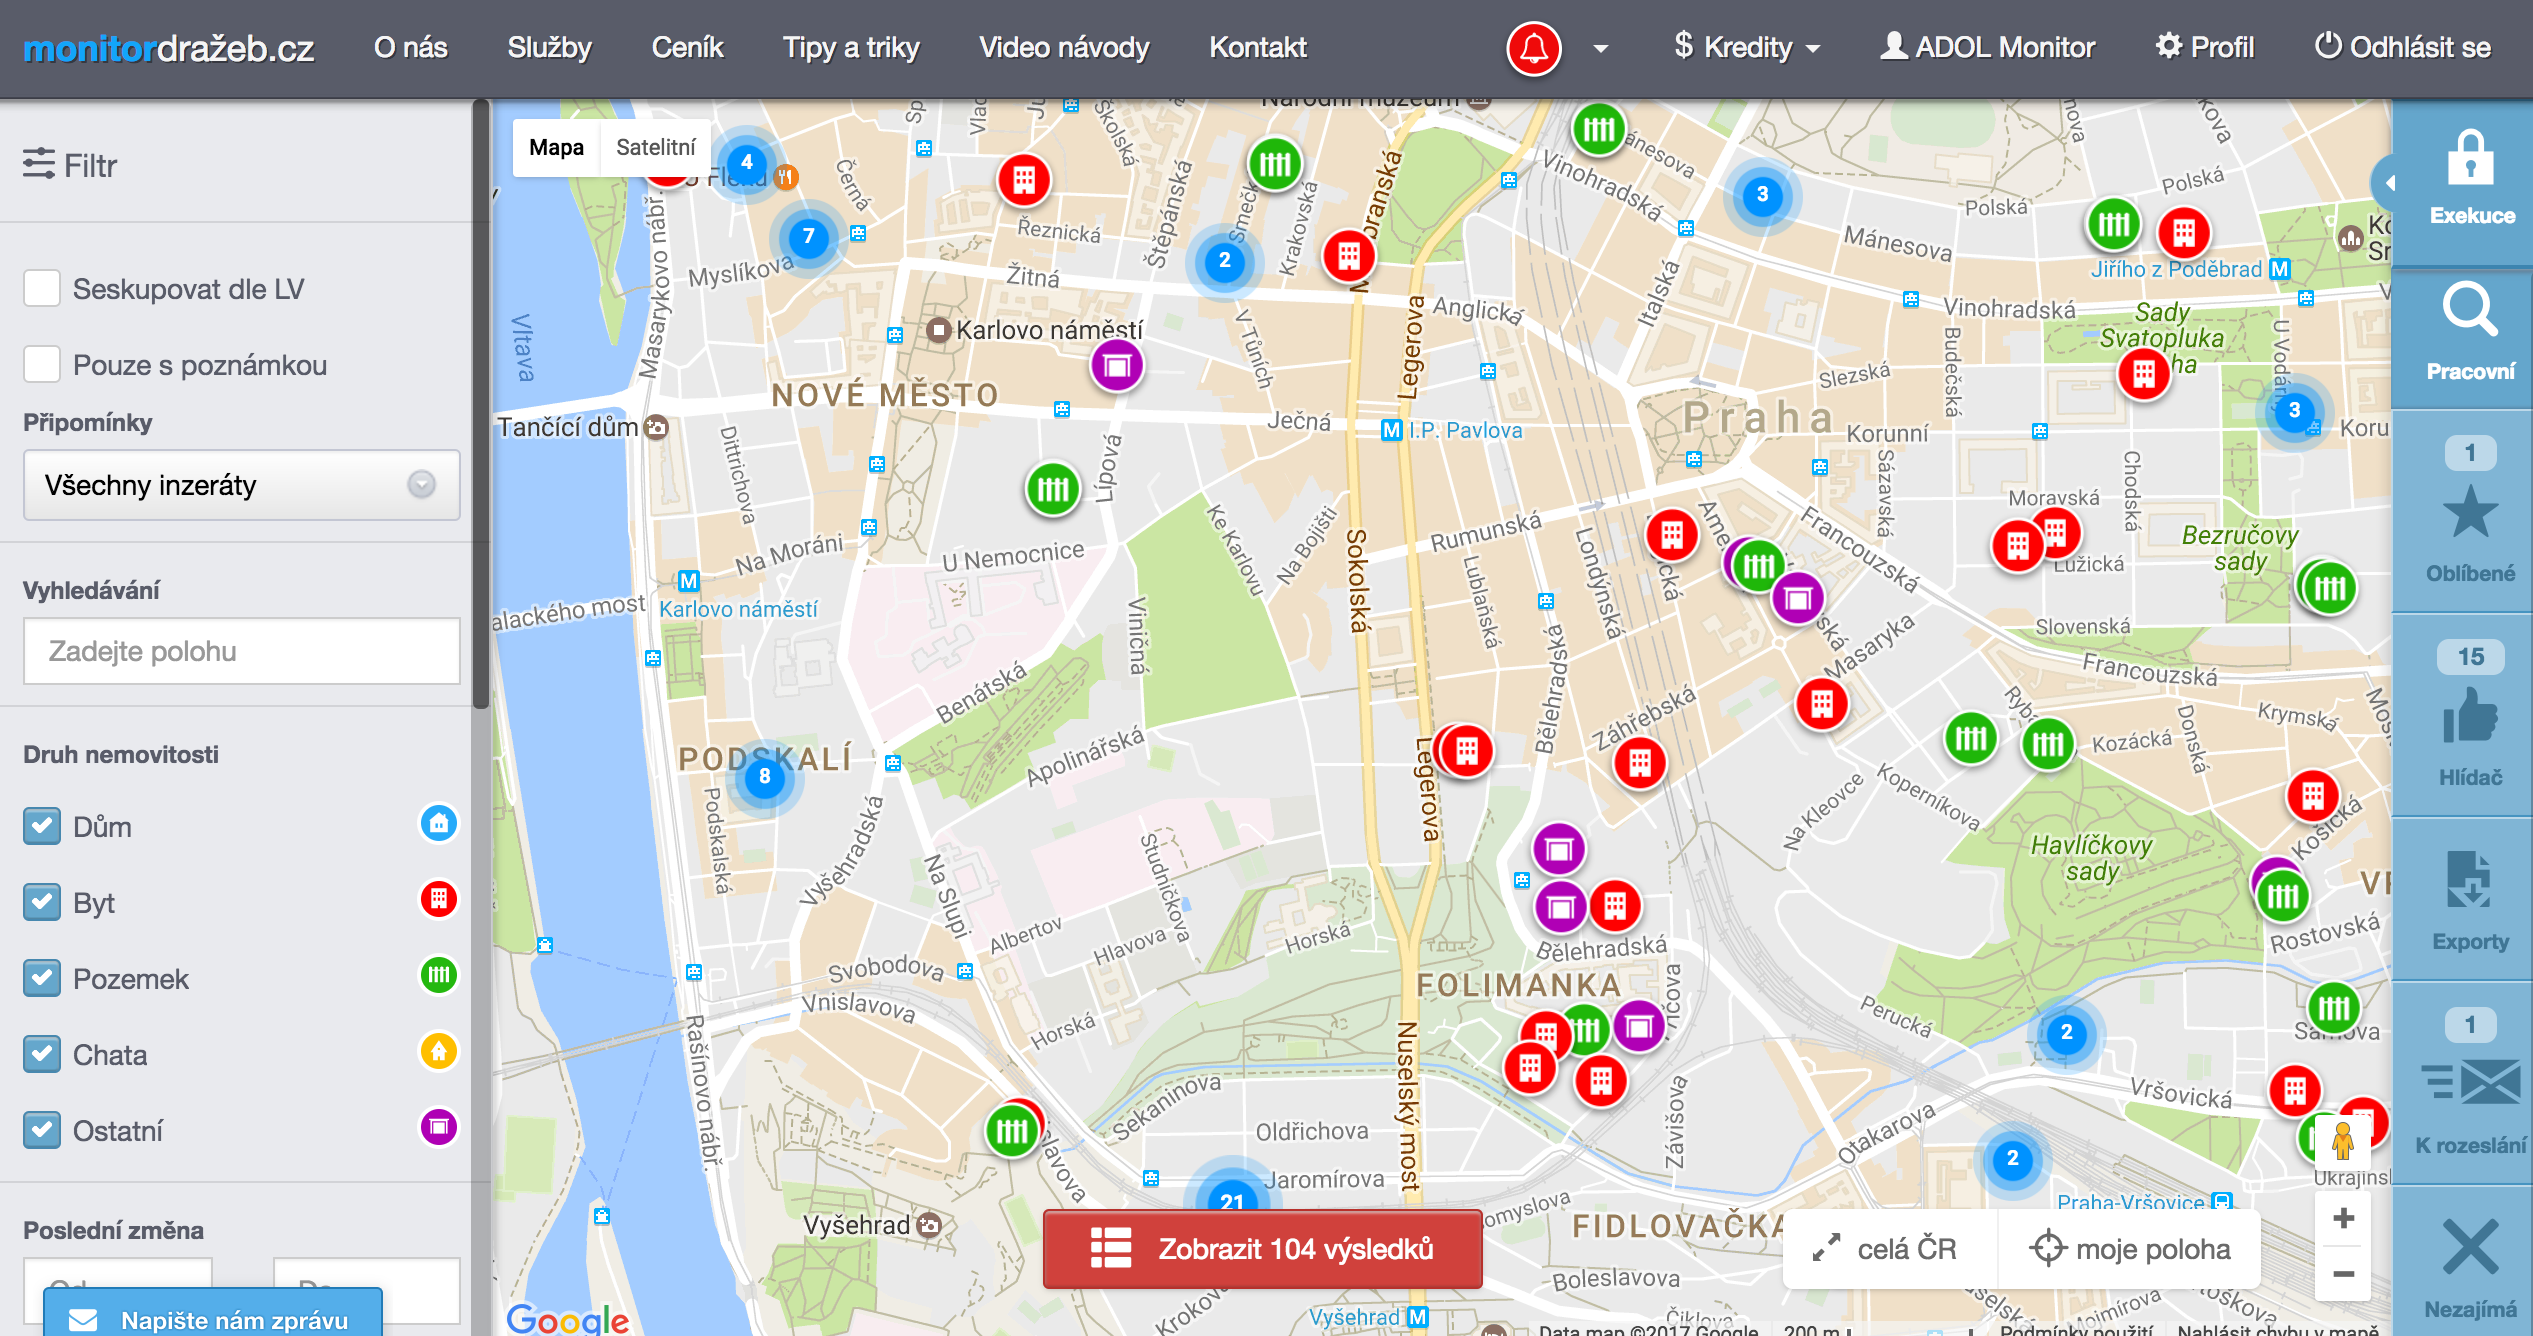2533x1336 pixels.
Task: Open the O nás menu item
Action: [x=410, y=47]
